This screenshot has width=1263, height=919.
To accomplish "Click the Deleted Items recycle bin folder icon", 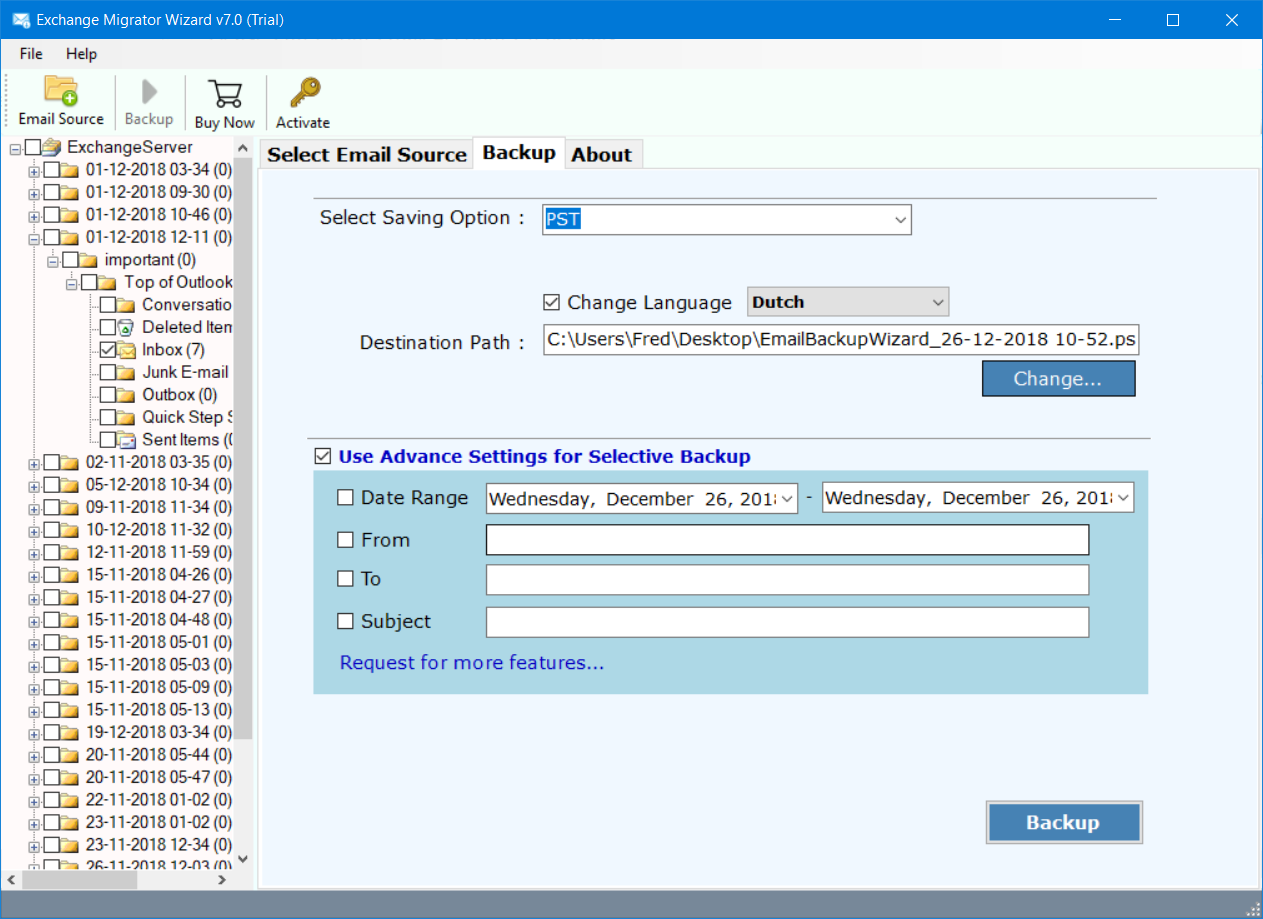I will (127, 327).
